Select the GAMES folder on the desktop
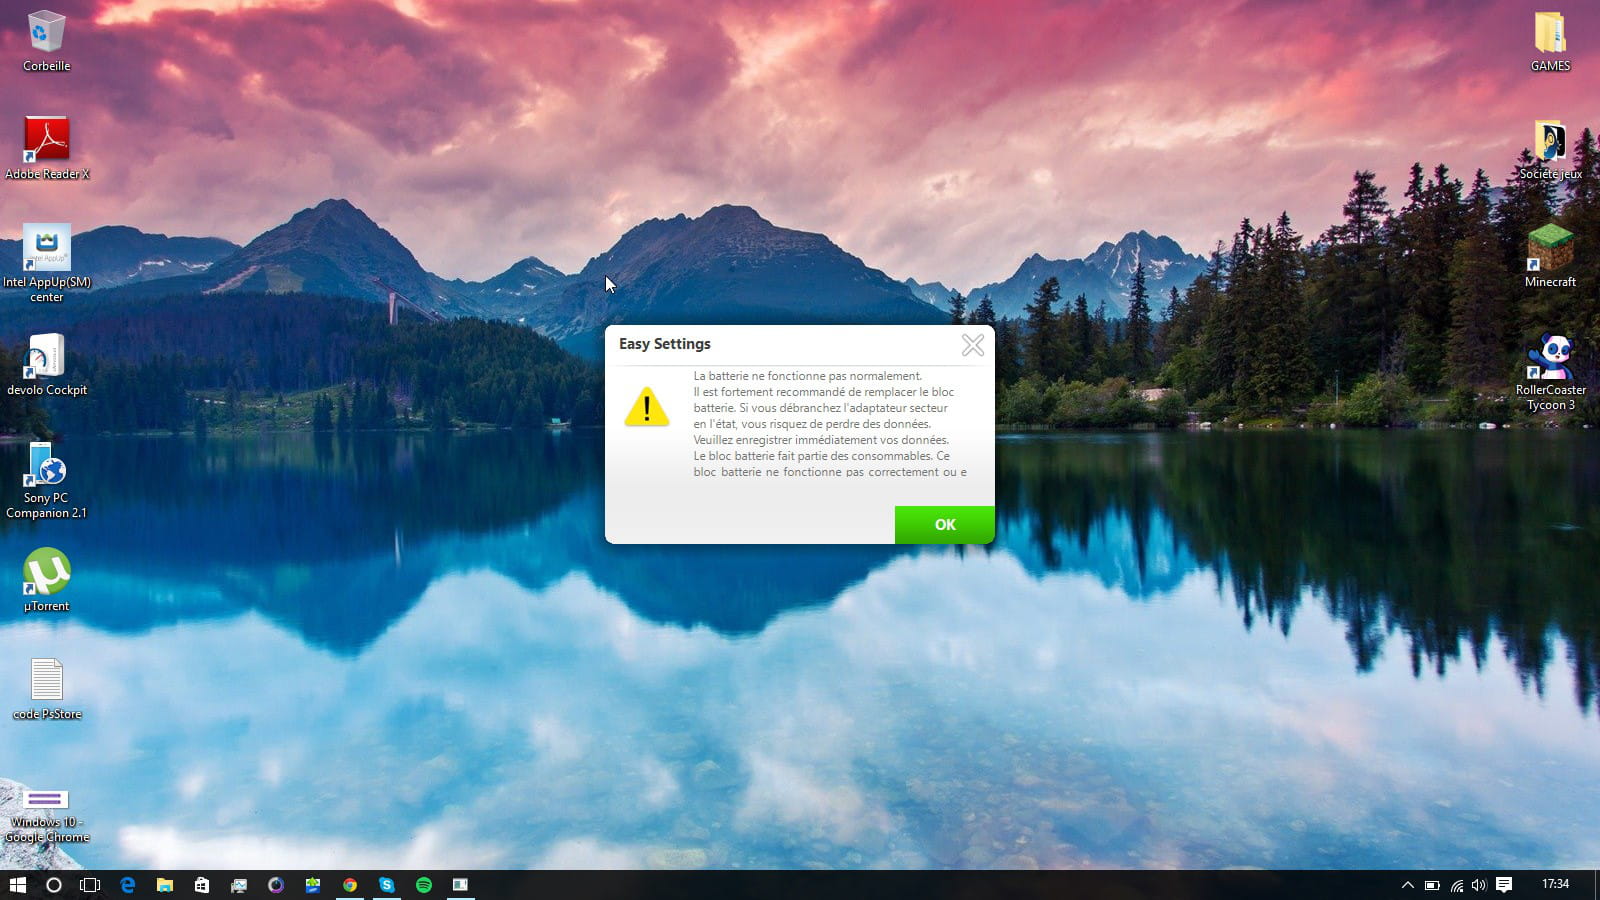The width and height of the screenshot is (1600, 900). (1550, 41)
